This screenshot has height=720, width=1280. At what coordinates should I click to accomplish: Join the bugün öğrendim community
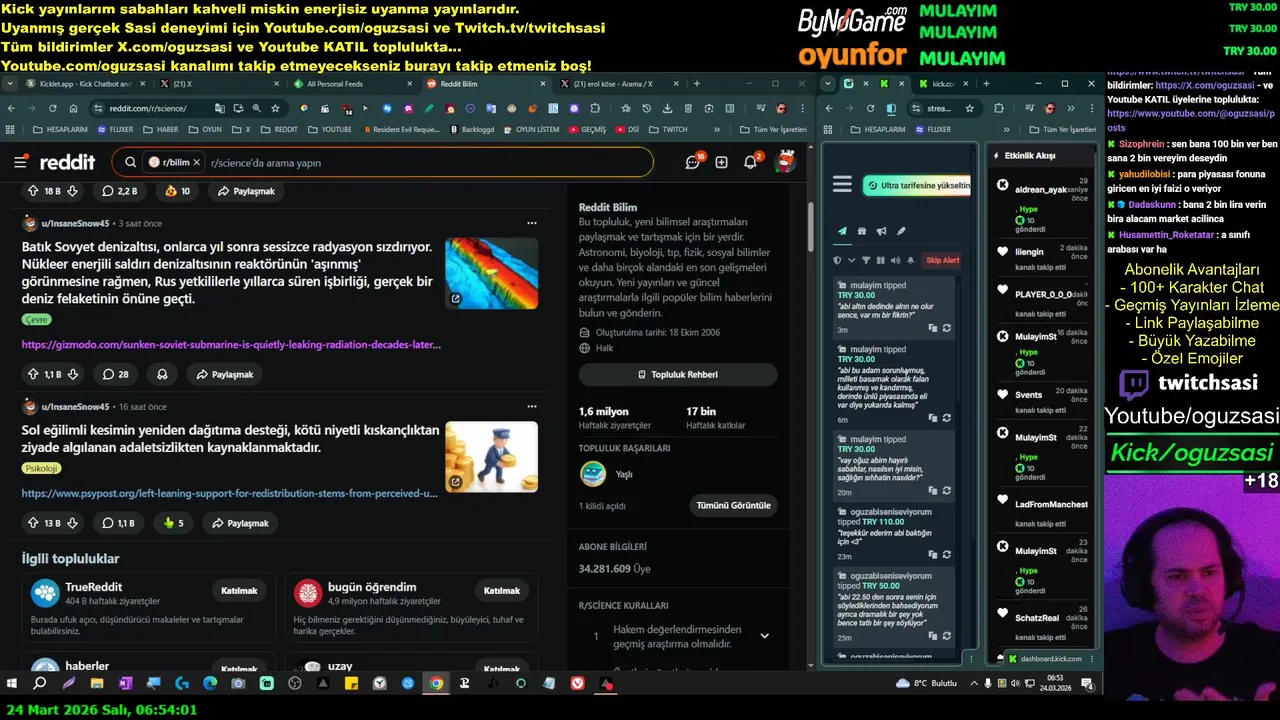tap(502, 590)
